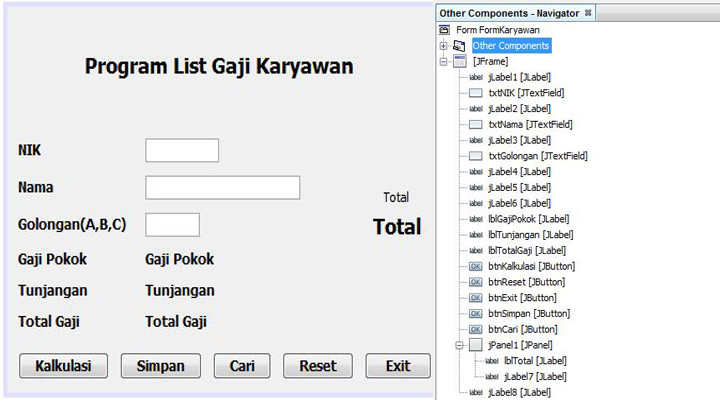The image size is (720, 400).
Task: Click the jLabel3 label icon
Action: [x=476, y=140]
